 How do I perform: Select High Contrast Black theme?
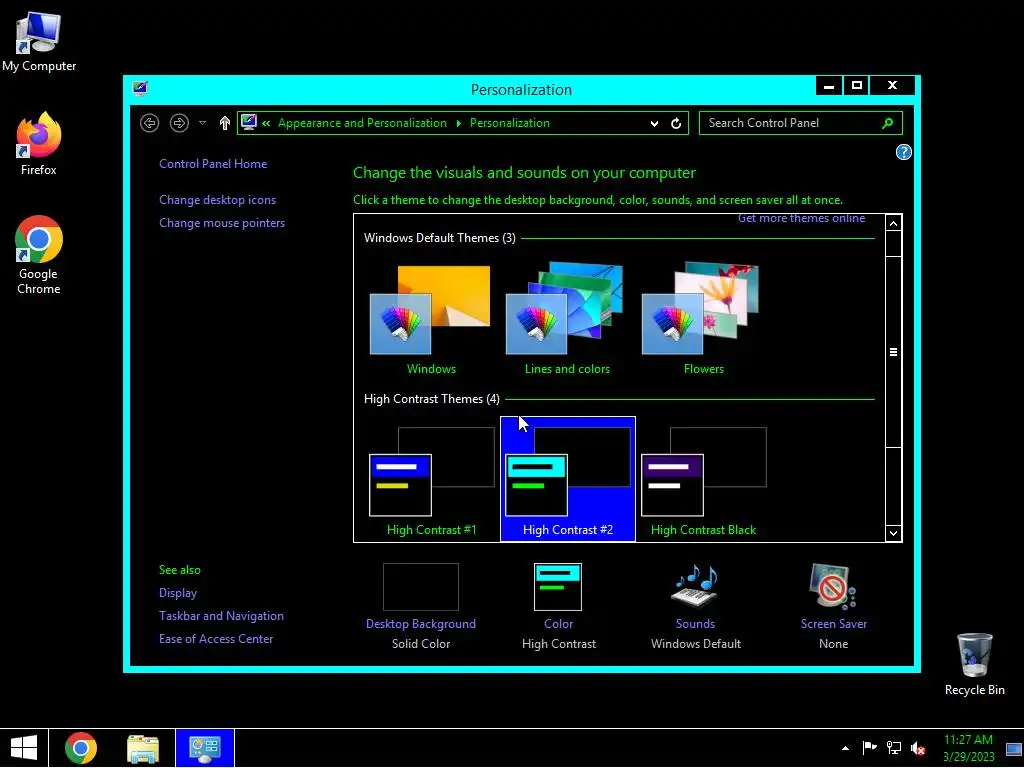pyautogui.click(x=703, y=479)
